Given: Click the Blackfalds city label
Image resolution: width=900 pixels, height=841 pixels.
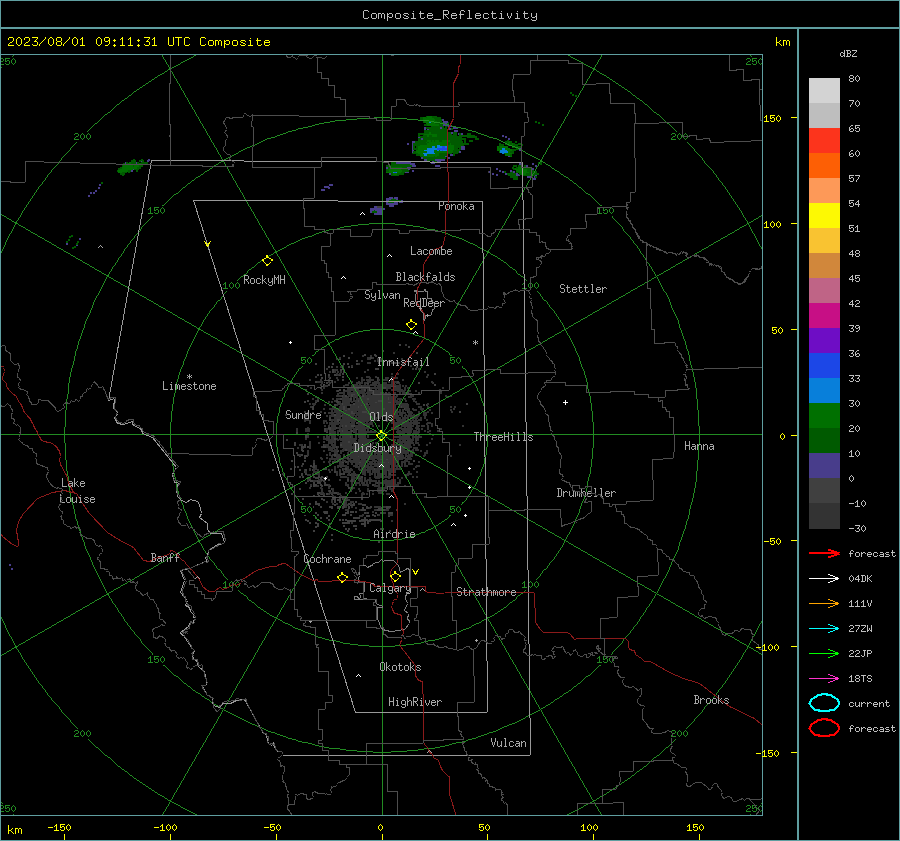Looking at the screenshot, I should point(425,277).
